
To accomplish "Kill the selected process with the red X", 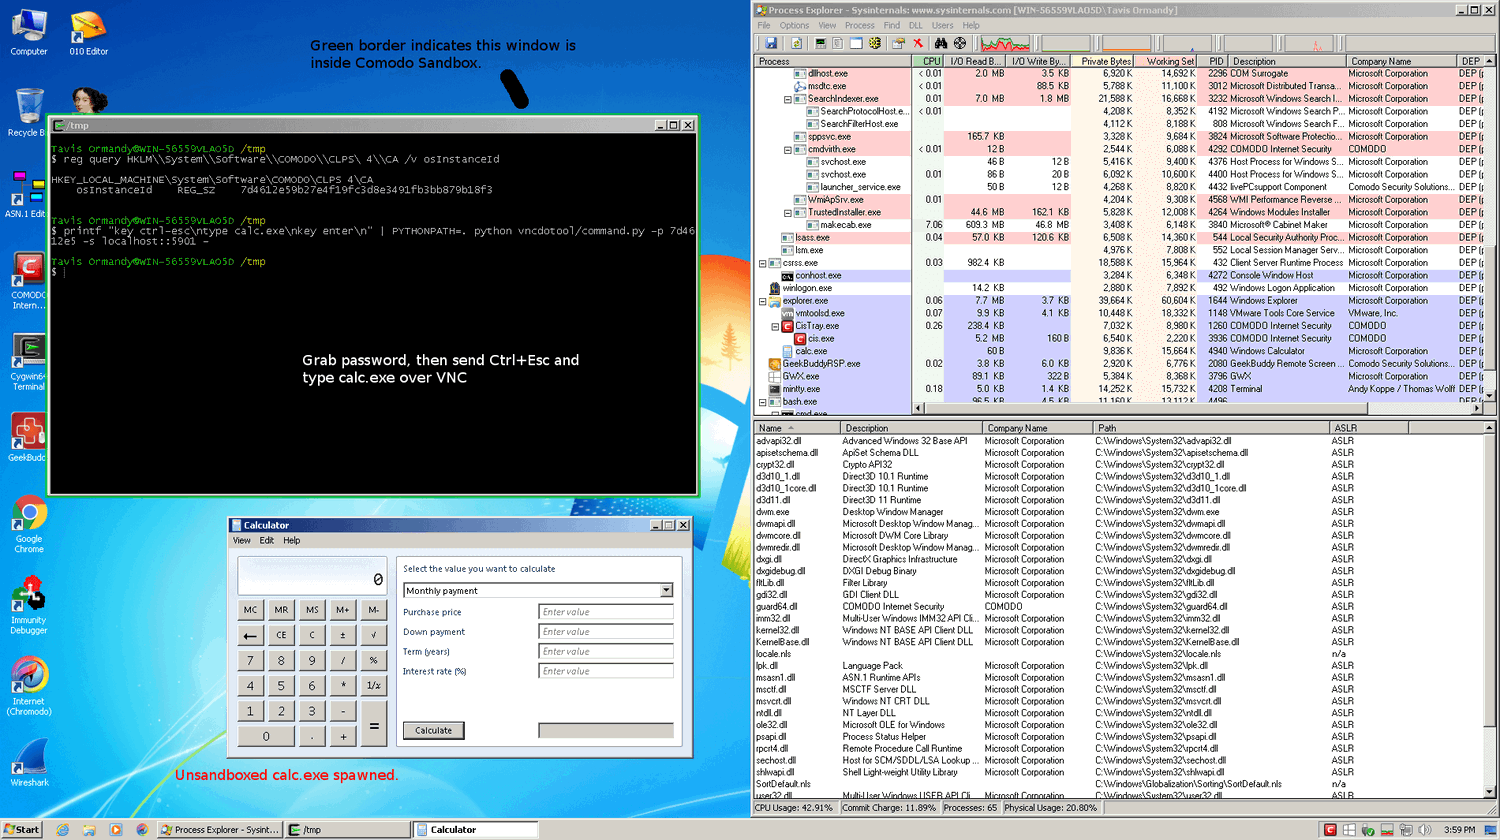I will coord(917,43).
